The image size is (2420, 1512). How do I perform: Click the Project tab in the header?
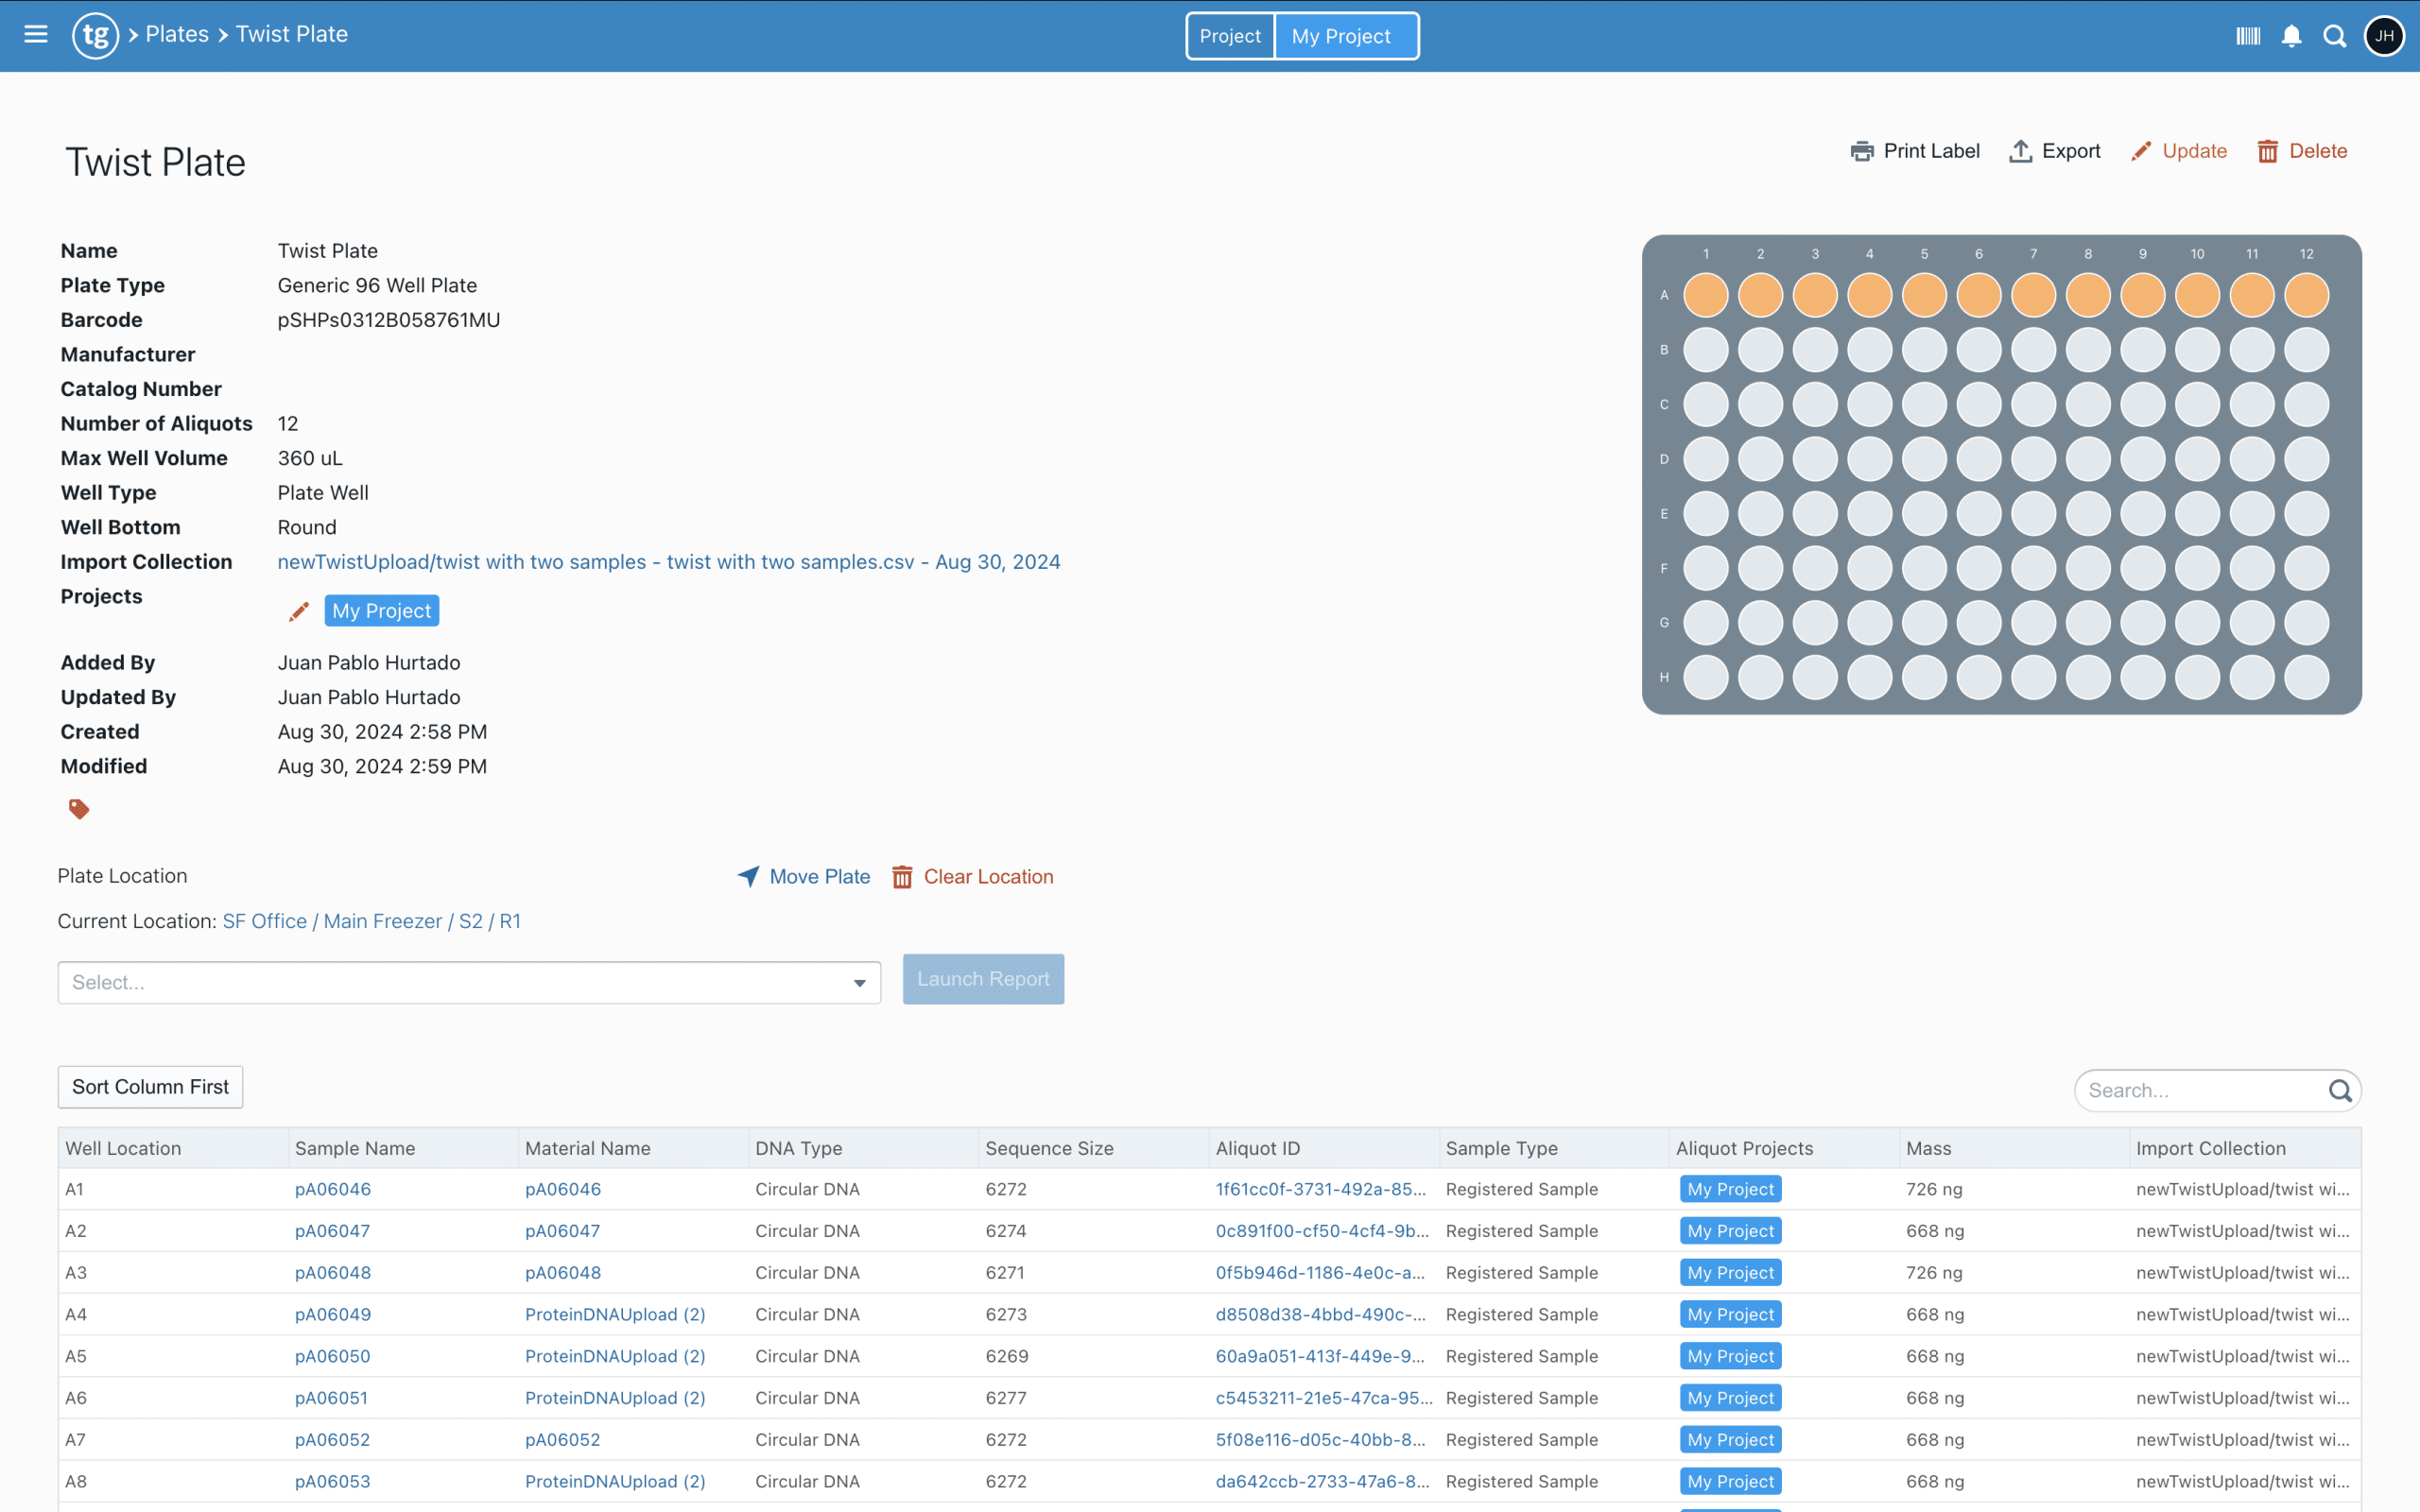(x=1229, y=36)
